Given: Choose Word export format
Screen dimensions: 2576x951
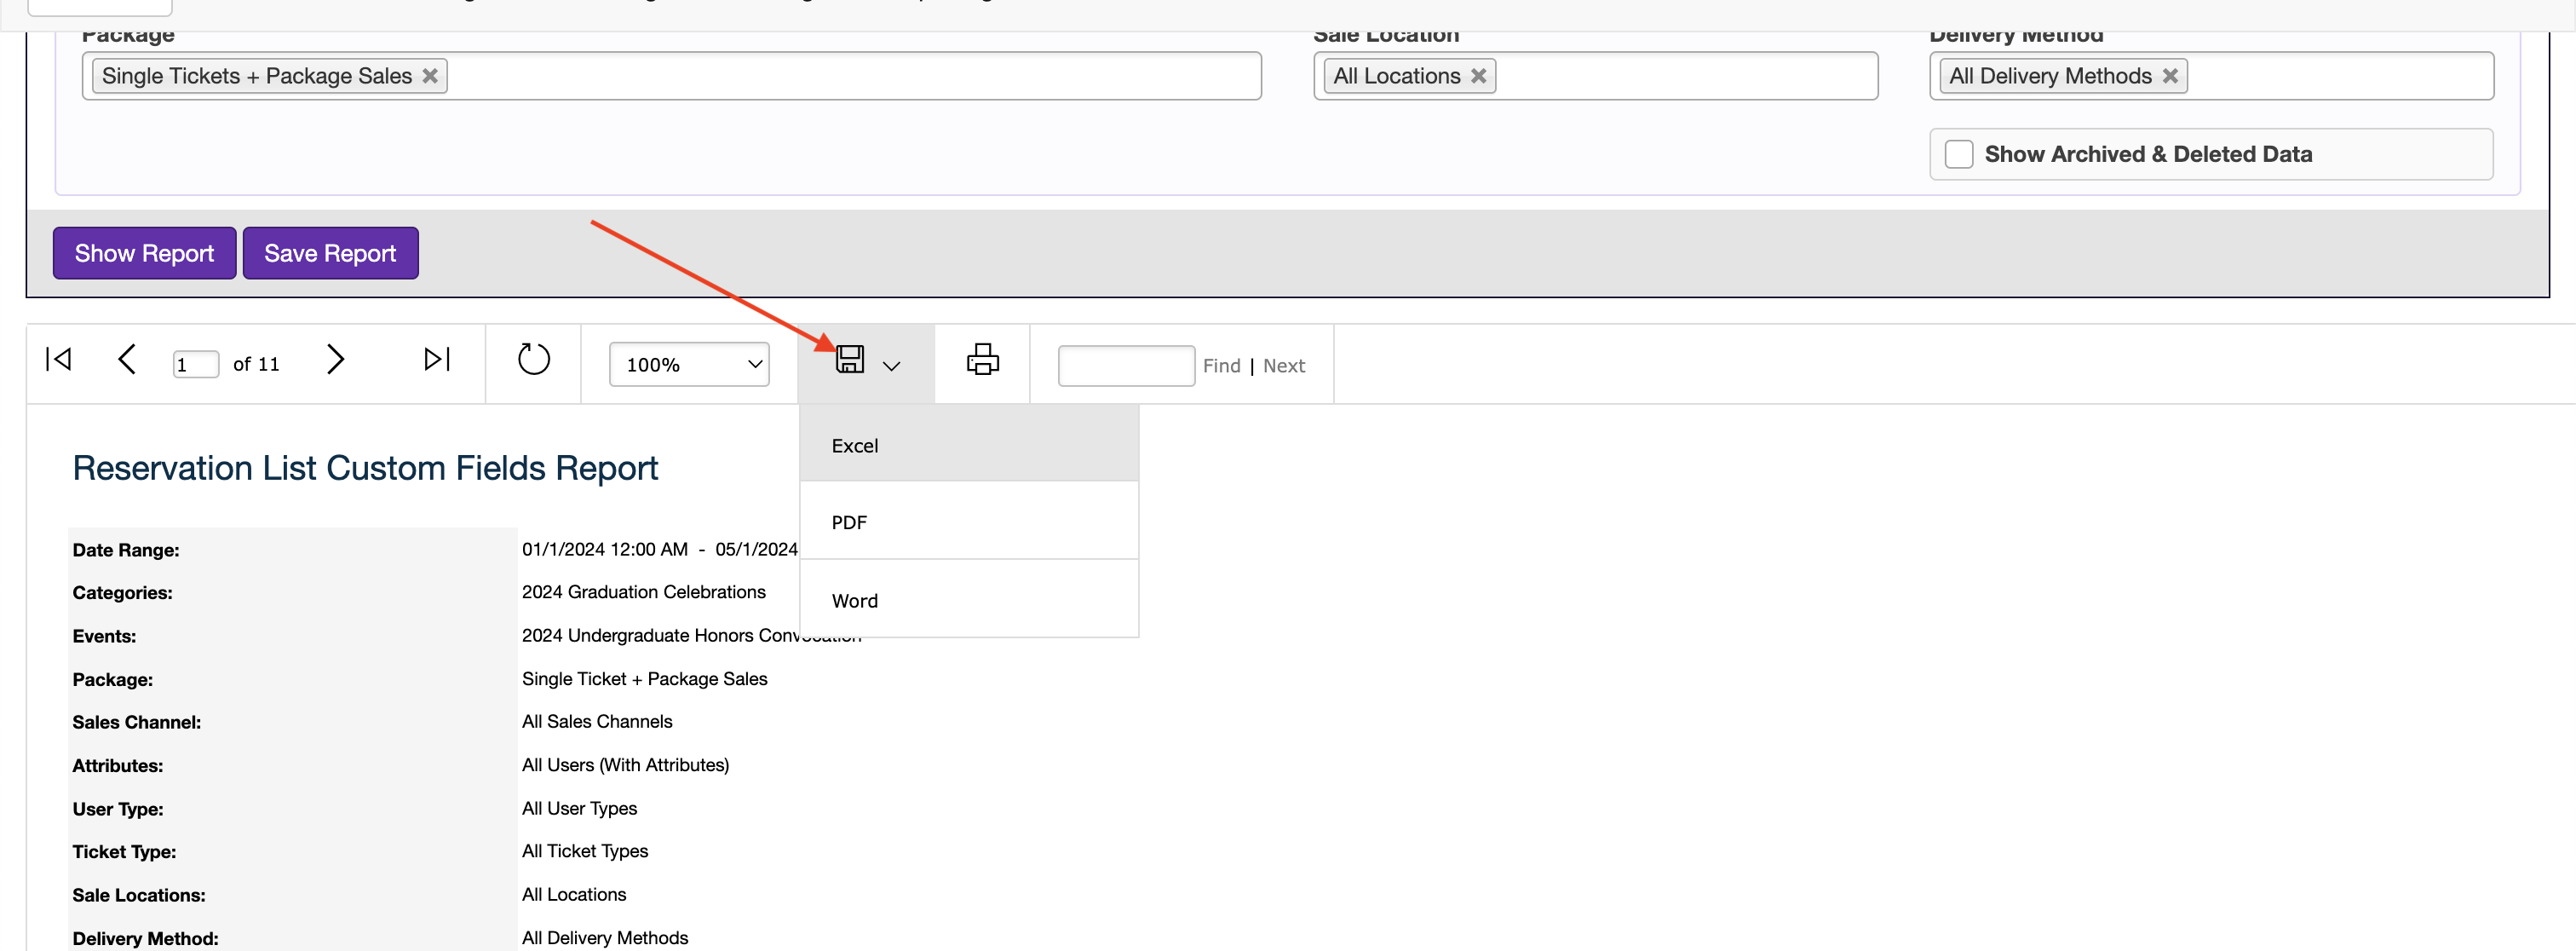Looking at the screenshot, I should tap(855, 601).
